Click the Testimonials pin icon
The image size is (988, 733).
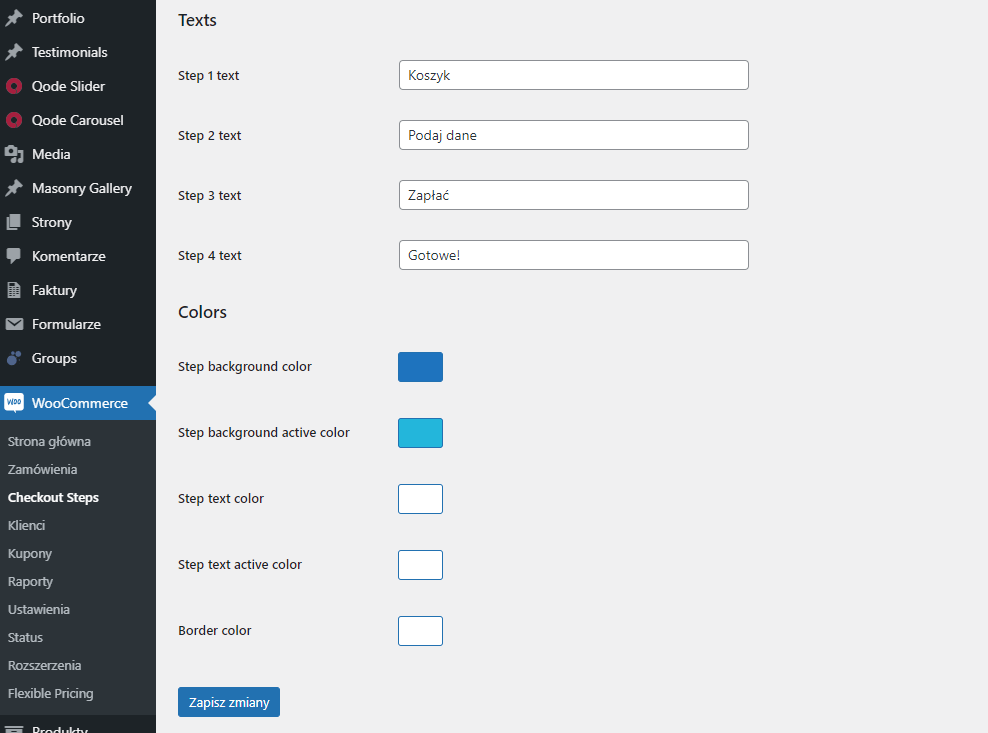click(14, 52)
